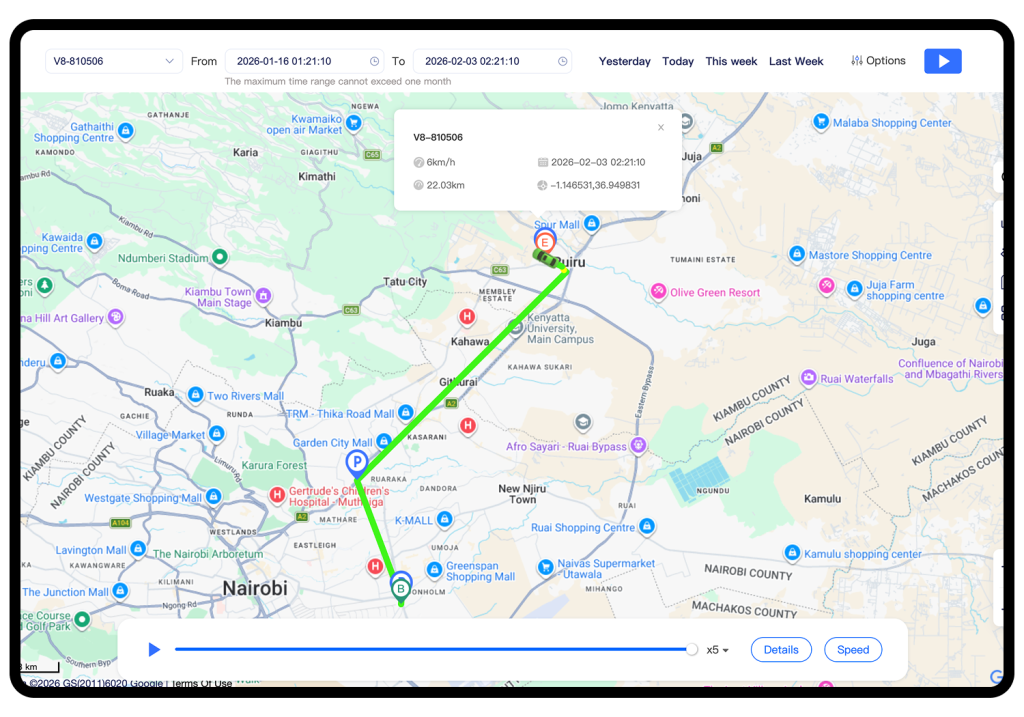Expand the x5 playback speed dropdown
The width and height of the screenshot is (1024, 717).
(717, 650)
